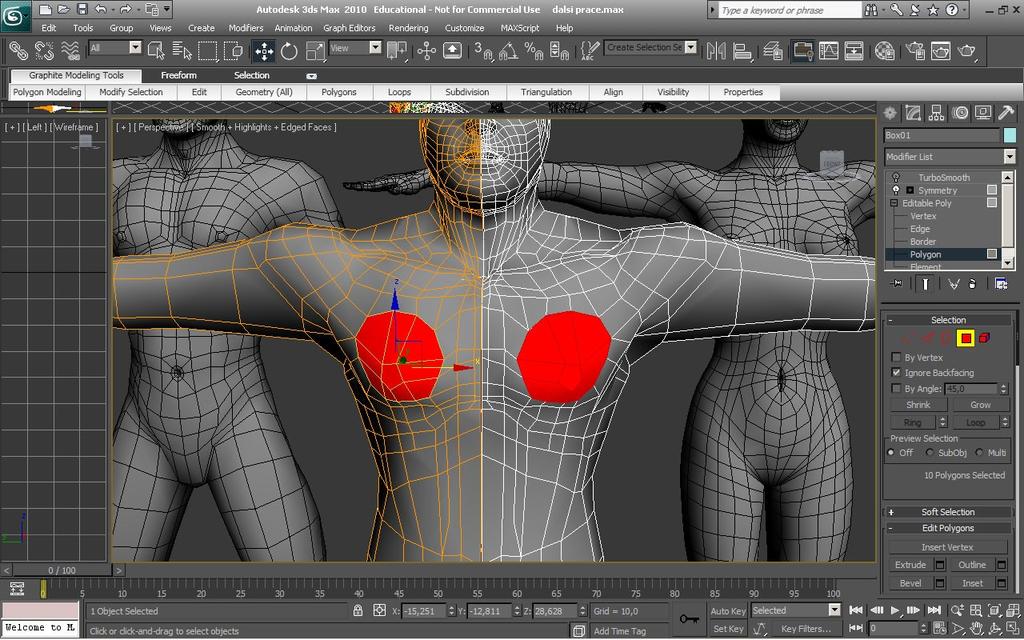
Task: Click the Mirror tool icon
Action: (x=716, y=51)
